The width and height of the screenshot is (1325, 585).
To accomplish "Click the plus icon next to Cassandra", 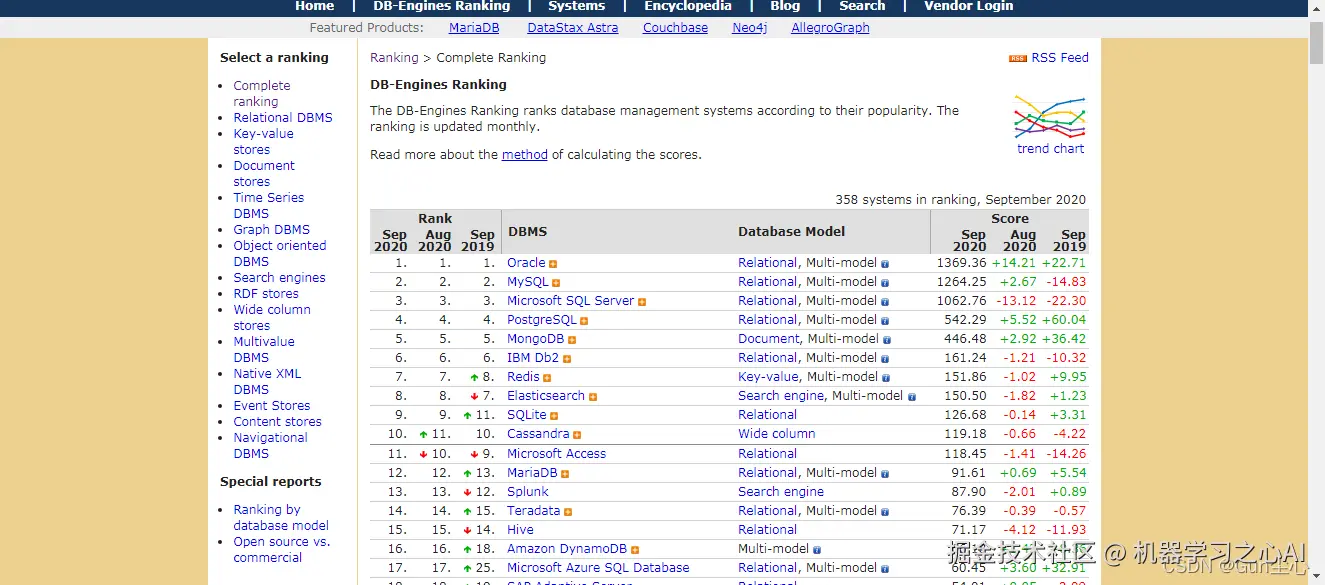I will (577, 435).
